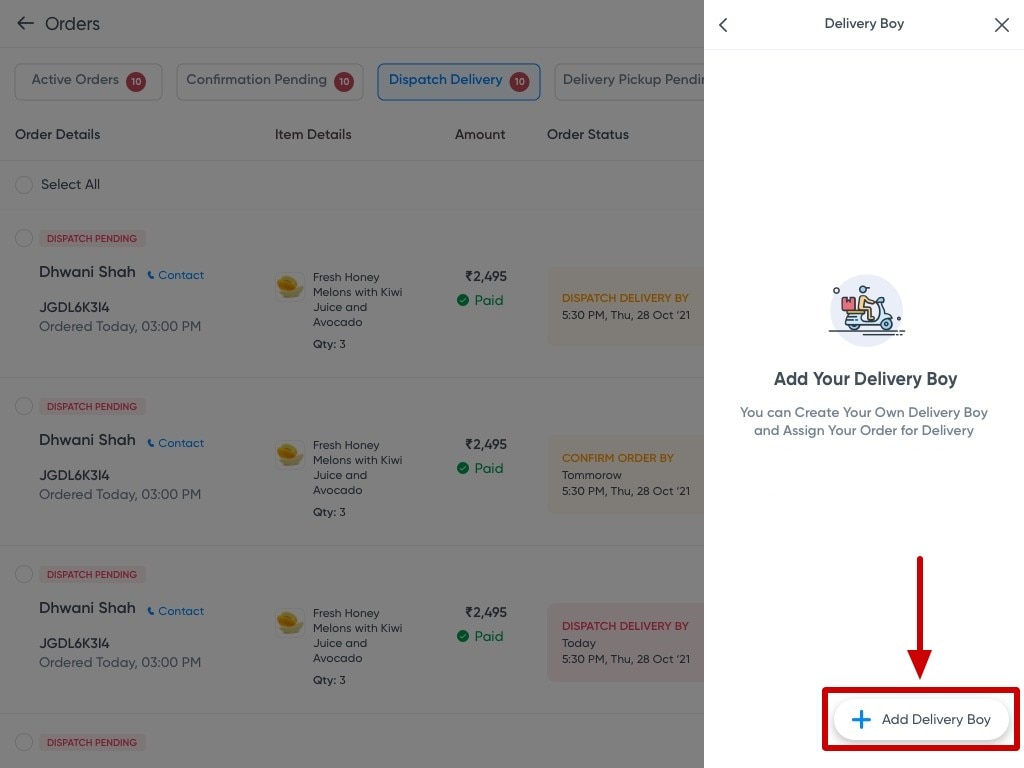Click the DISPATCH PENDING badge on first order
Viewport: 1024px width, 768px height.
(x=91, y=238)
